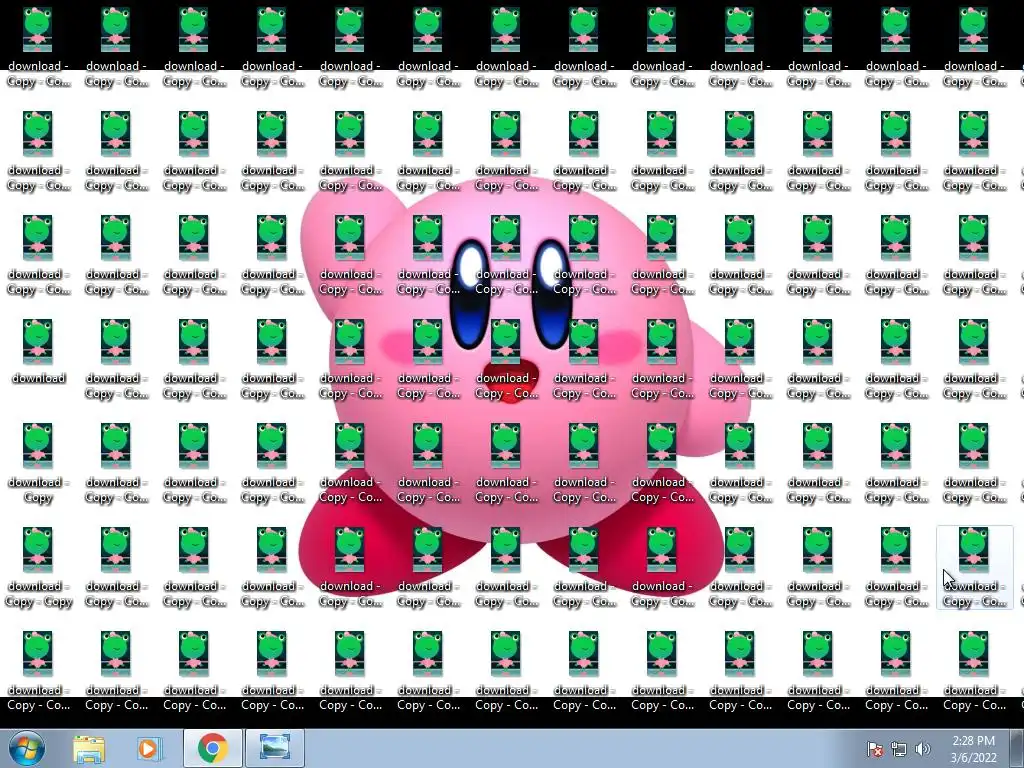Switch to the picture viewer taskbar button
The image size is (1024, 768).
tap(275, 748)
